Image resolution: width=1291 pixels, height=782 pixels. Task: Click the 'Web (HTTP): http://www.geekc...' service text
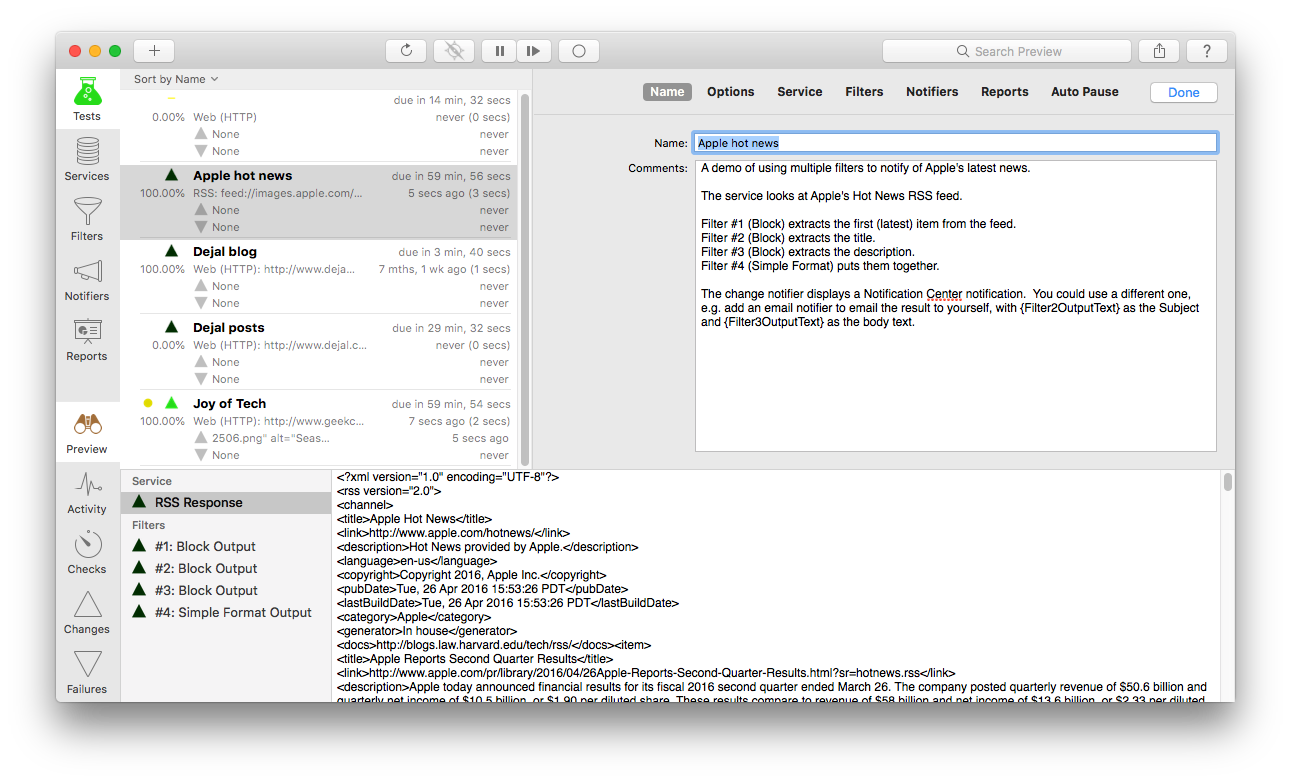tap(279, 421)
